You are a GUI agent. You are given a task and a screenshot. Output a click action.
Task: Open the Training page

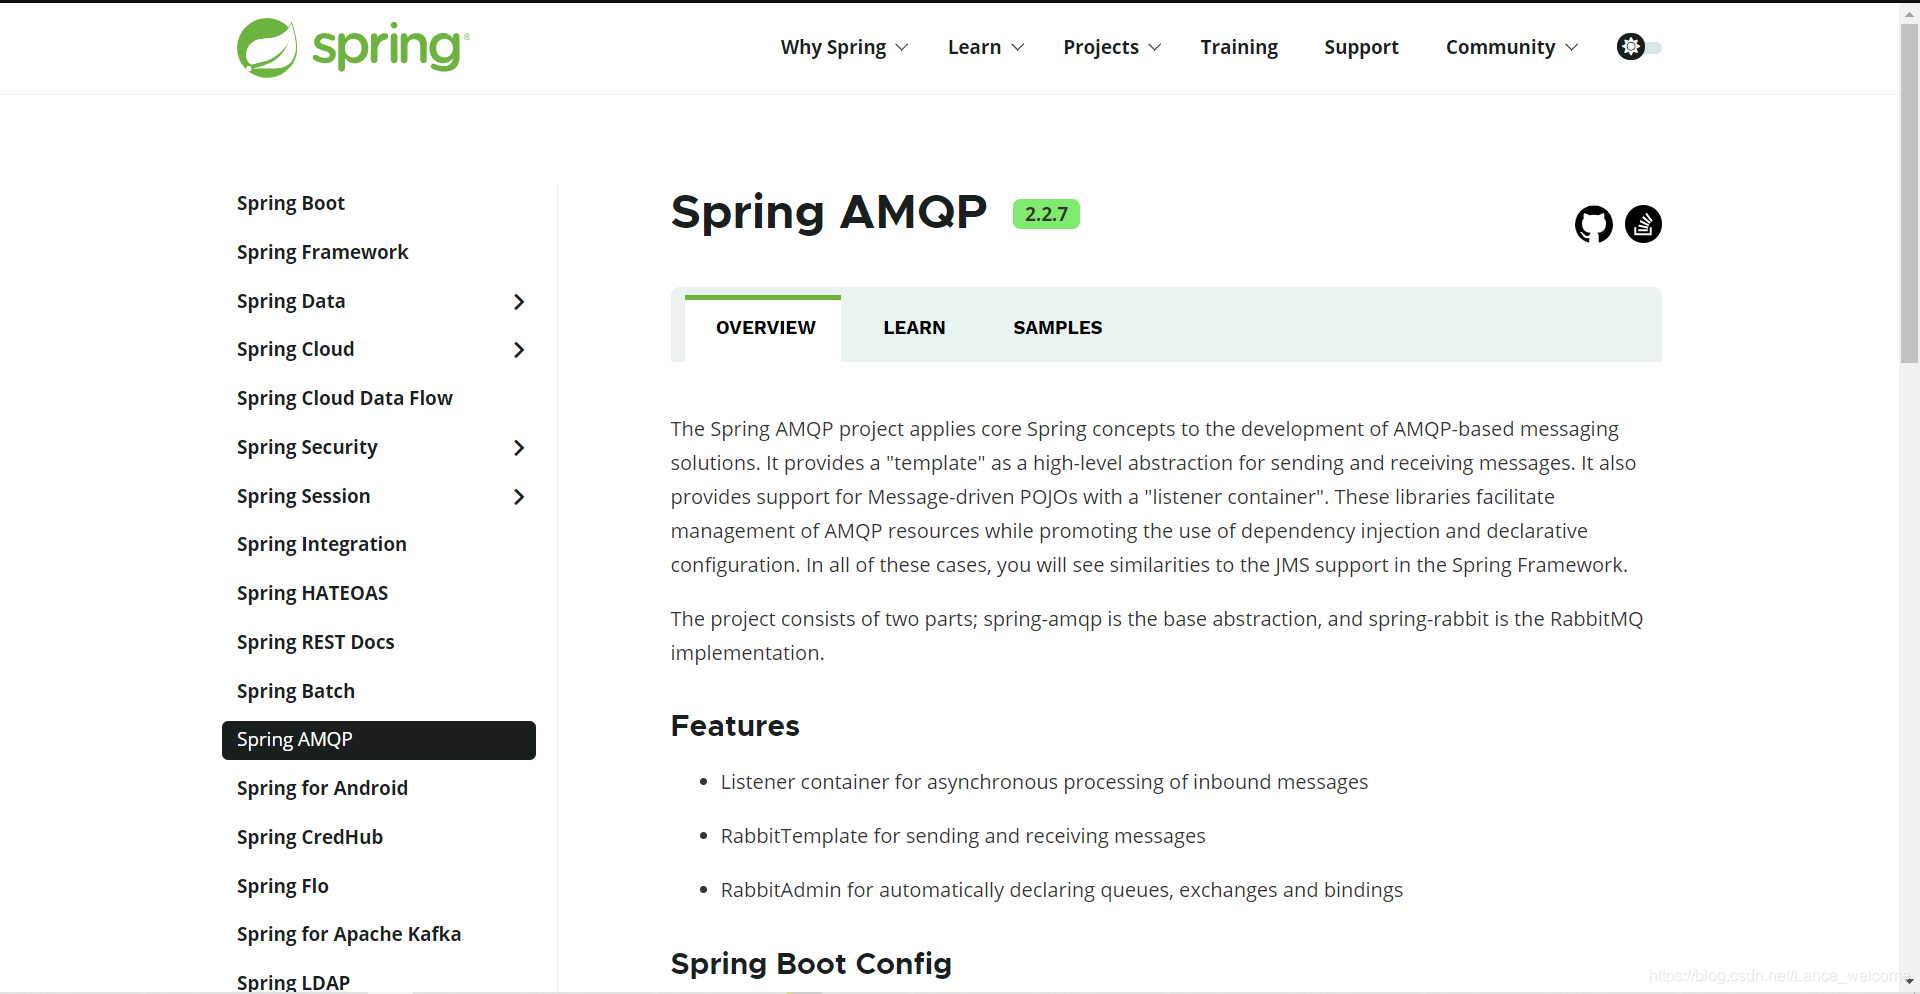coord(1239,47)
